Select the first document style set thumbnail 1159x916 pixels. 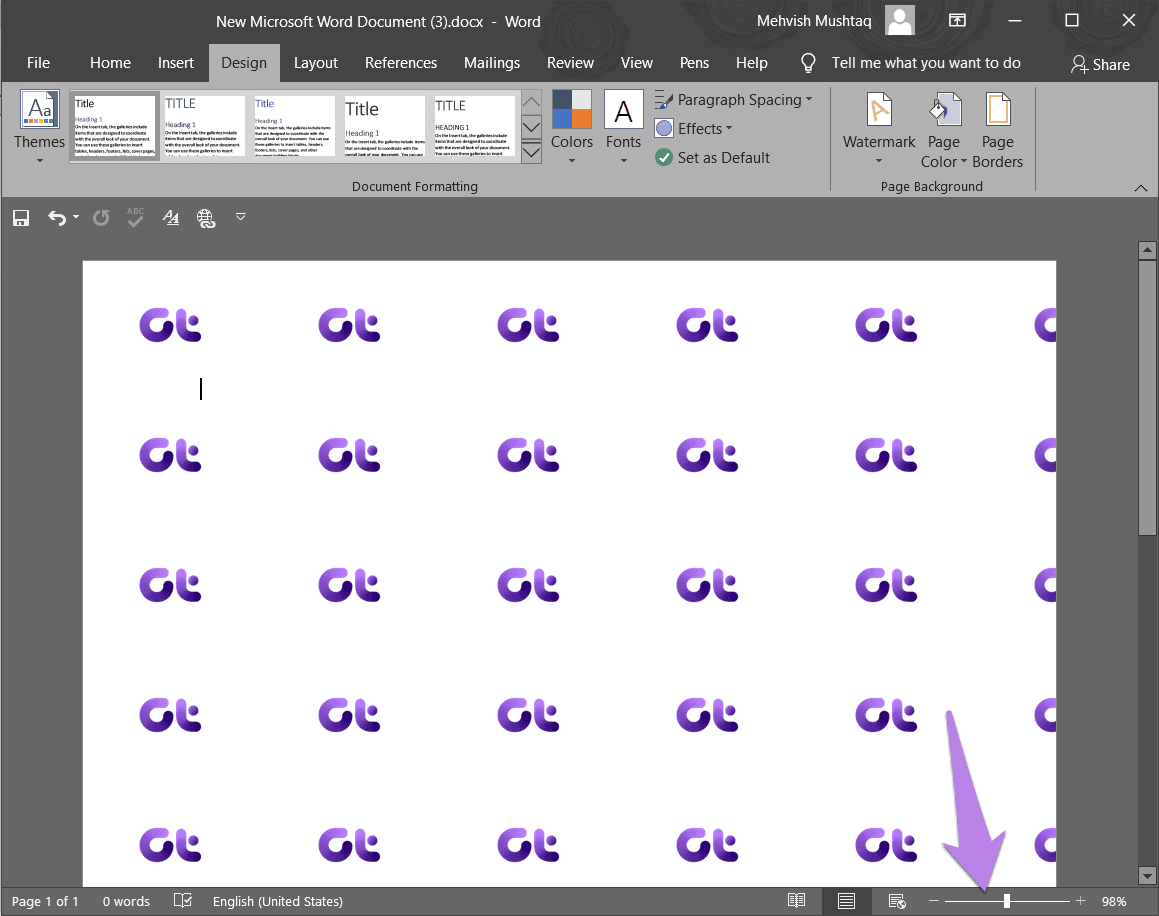[115, 126]
